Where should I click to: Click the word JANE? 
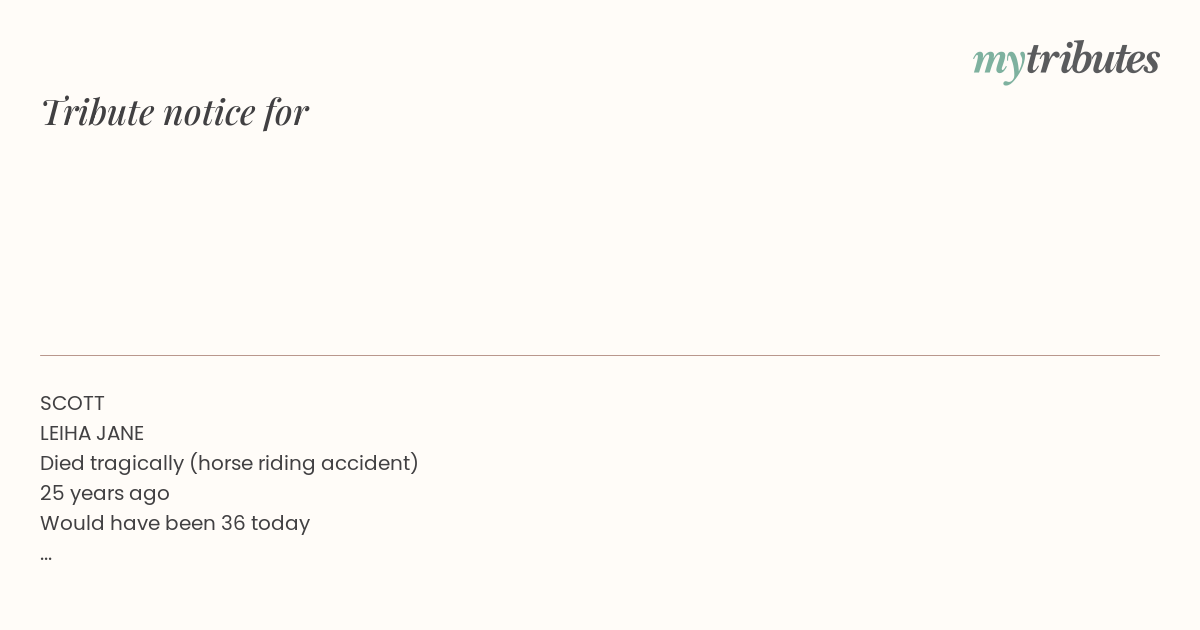click(x=120, y=433)
